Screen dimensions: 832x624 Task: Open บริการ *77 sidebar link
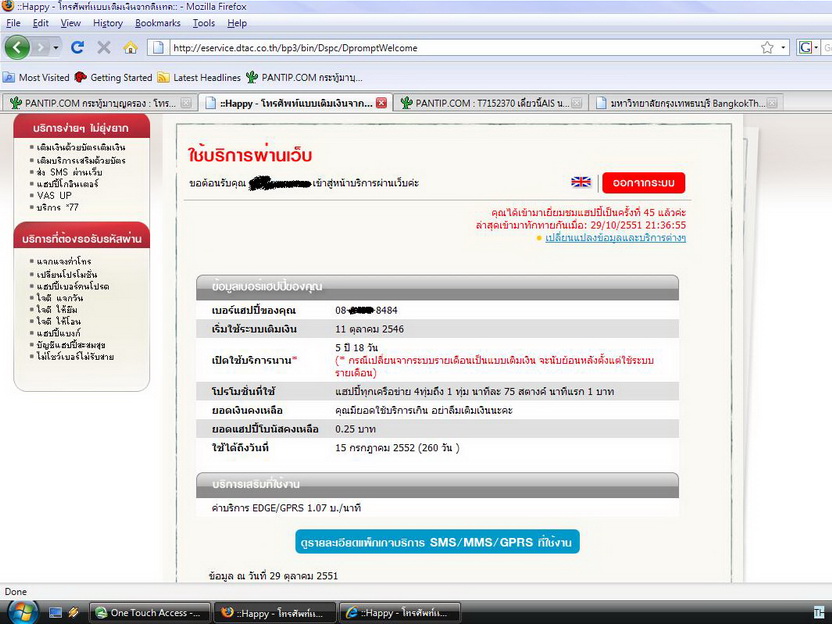pyautogui.click(x=57, y=207)
